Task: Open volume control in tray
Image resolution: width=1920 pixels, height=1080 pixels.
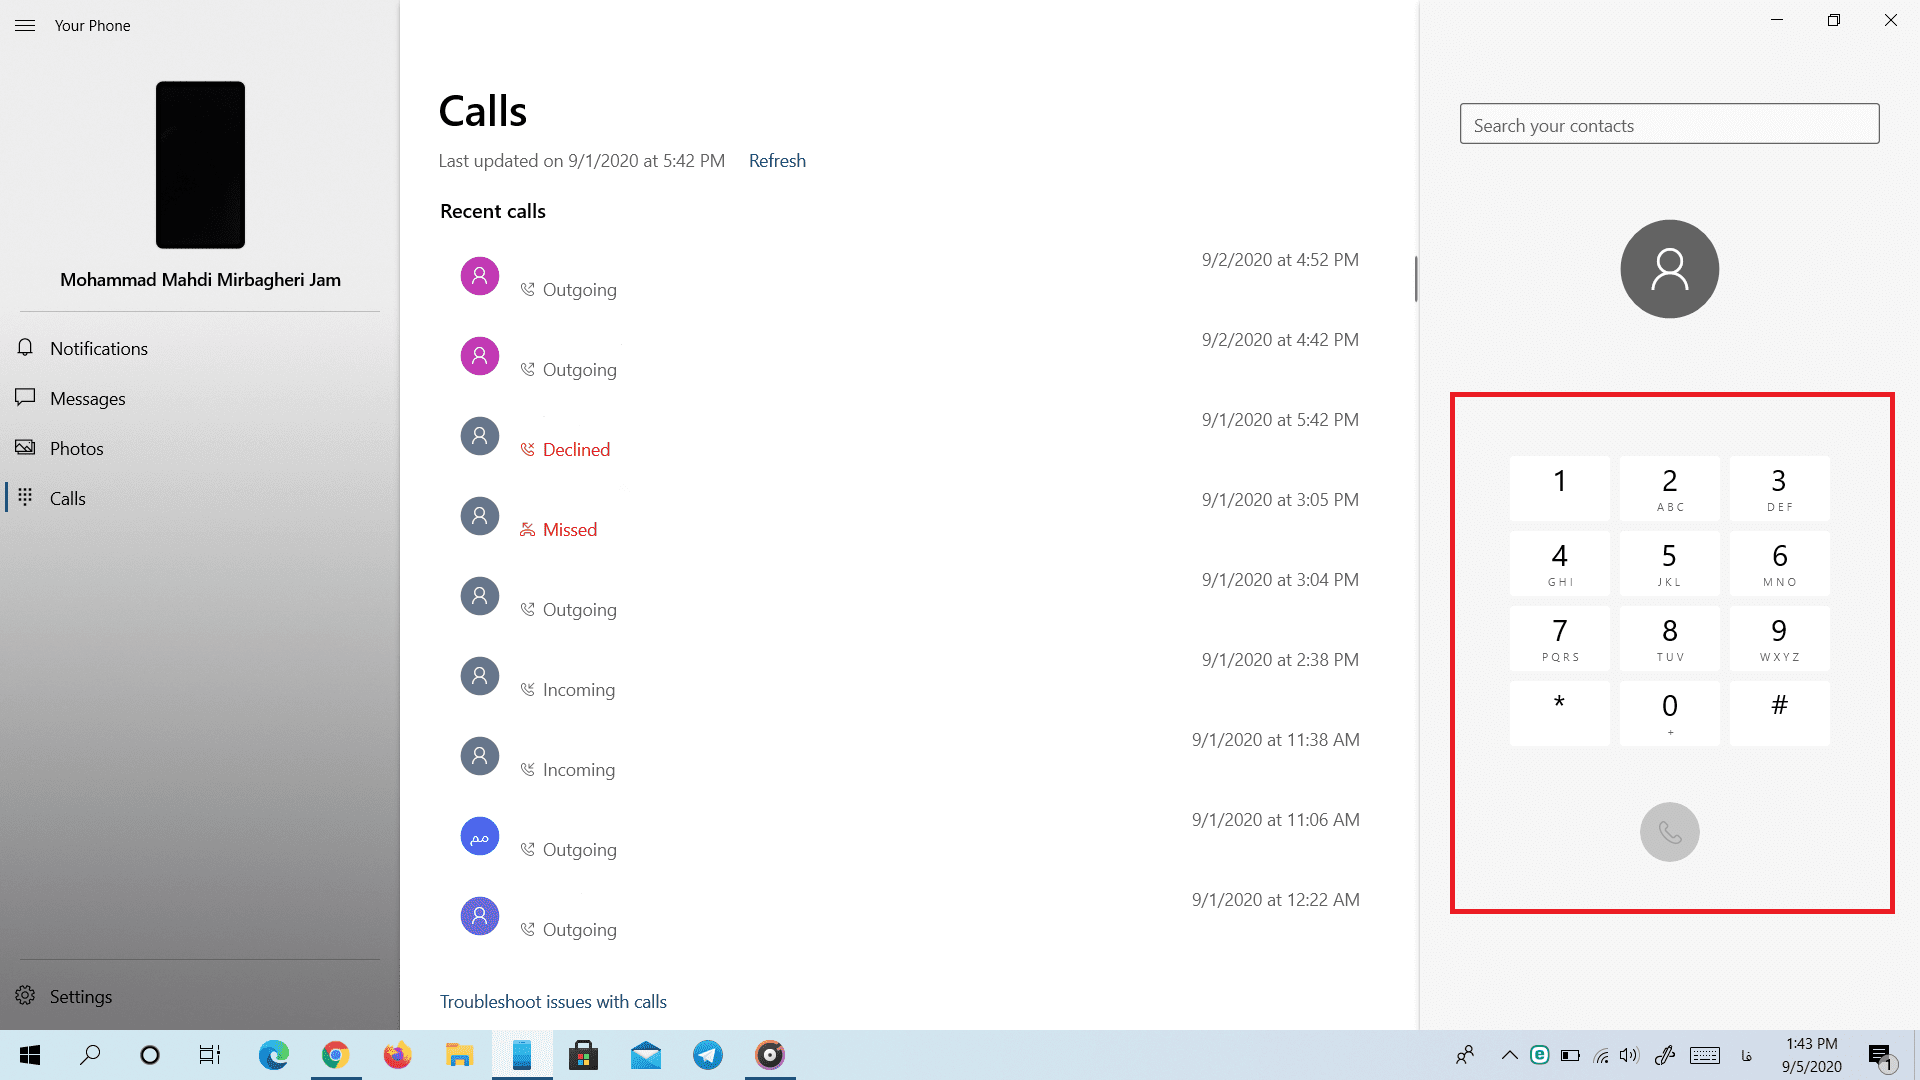Action: pos(1630,1055)
